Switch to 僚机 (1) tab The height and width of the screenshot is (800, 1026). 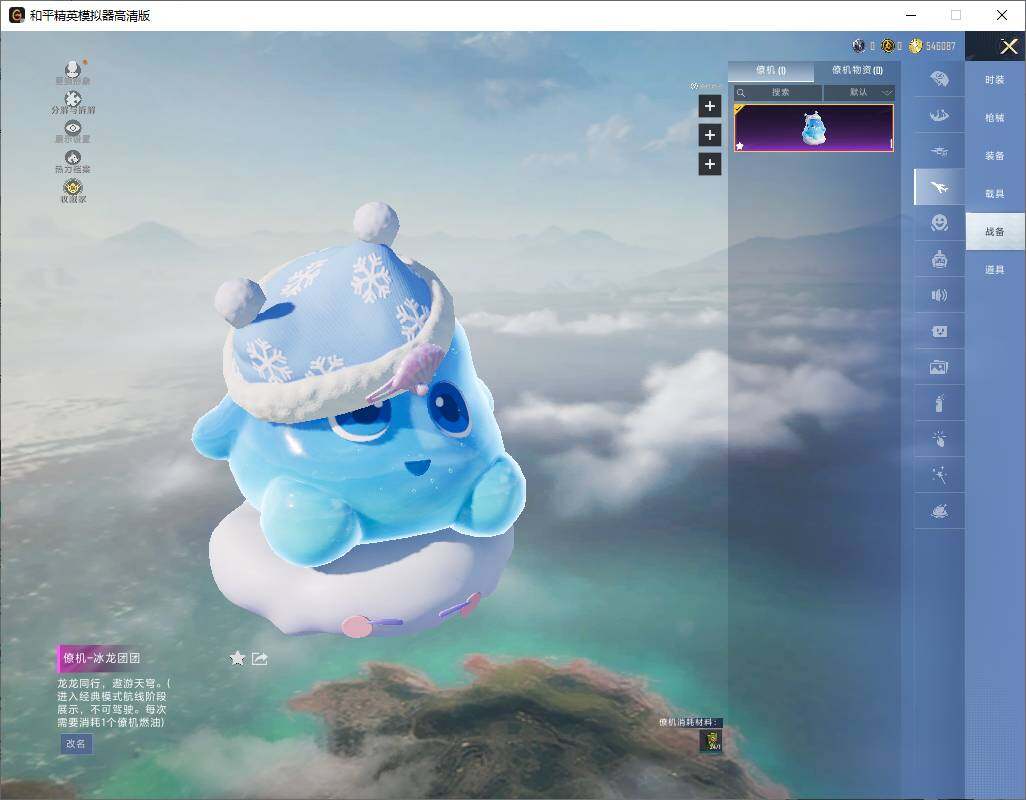click(771, 71)
